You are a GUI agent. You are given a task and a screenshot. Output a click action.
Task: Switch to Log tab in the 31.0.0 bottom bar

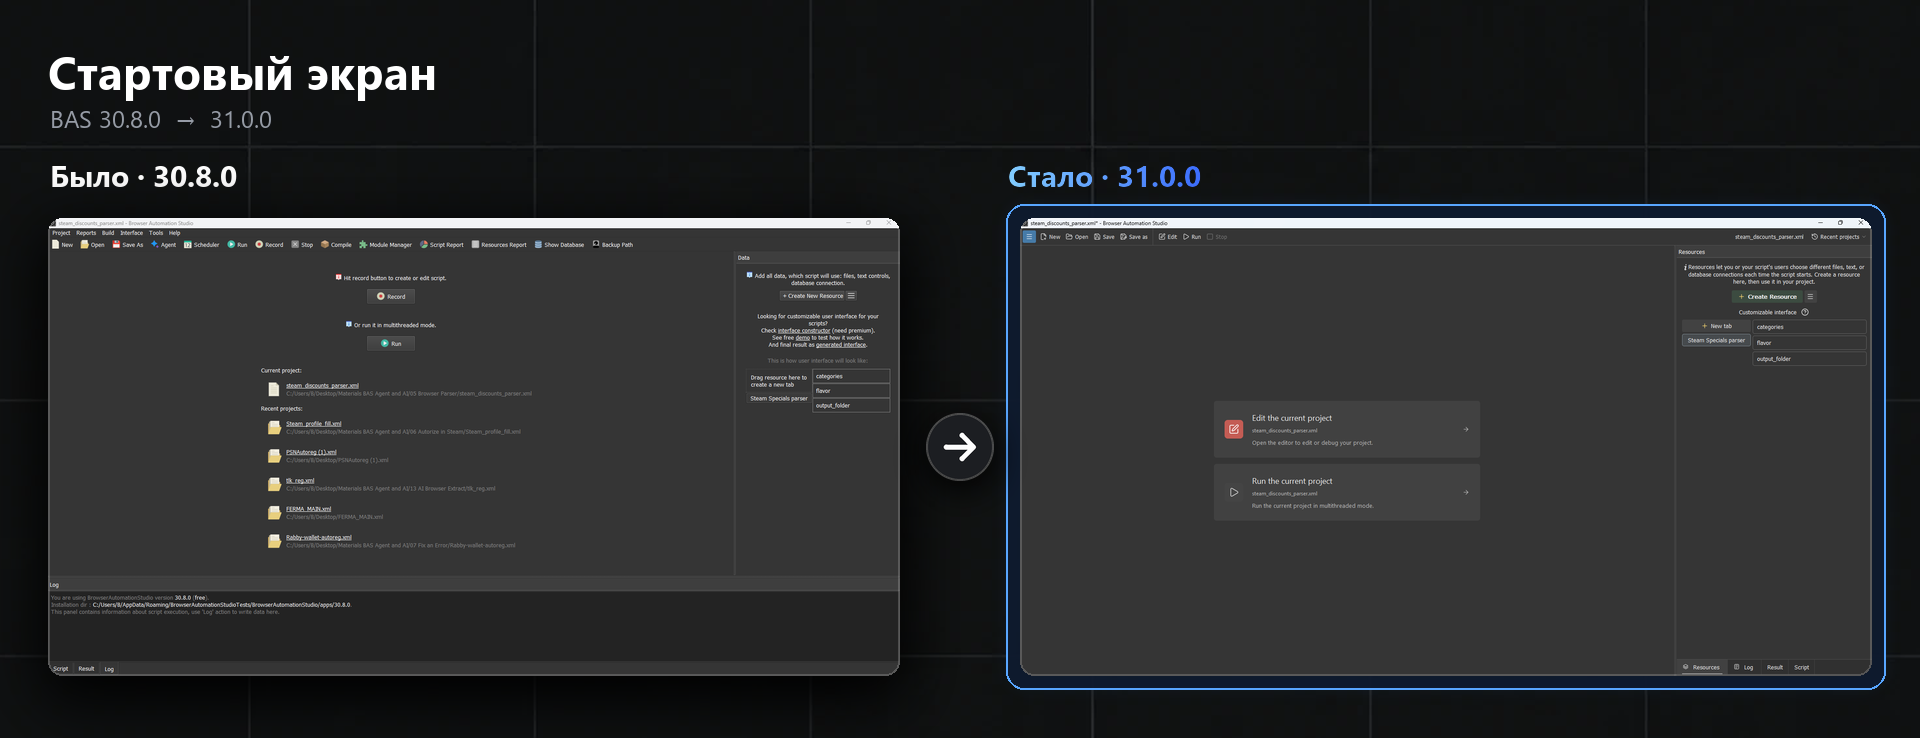pyautogui.click(x=1744, y=667)
